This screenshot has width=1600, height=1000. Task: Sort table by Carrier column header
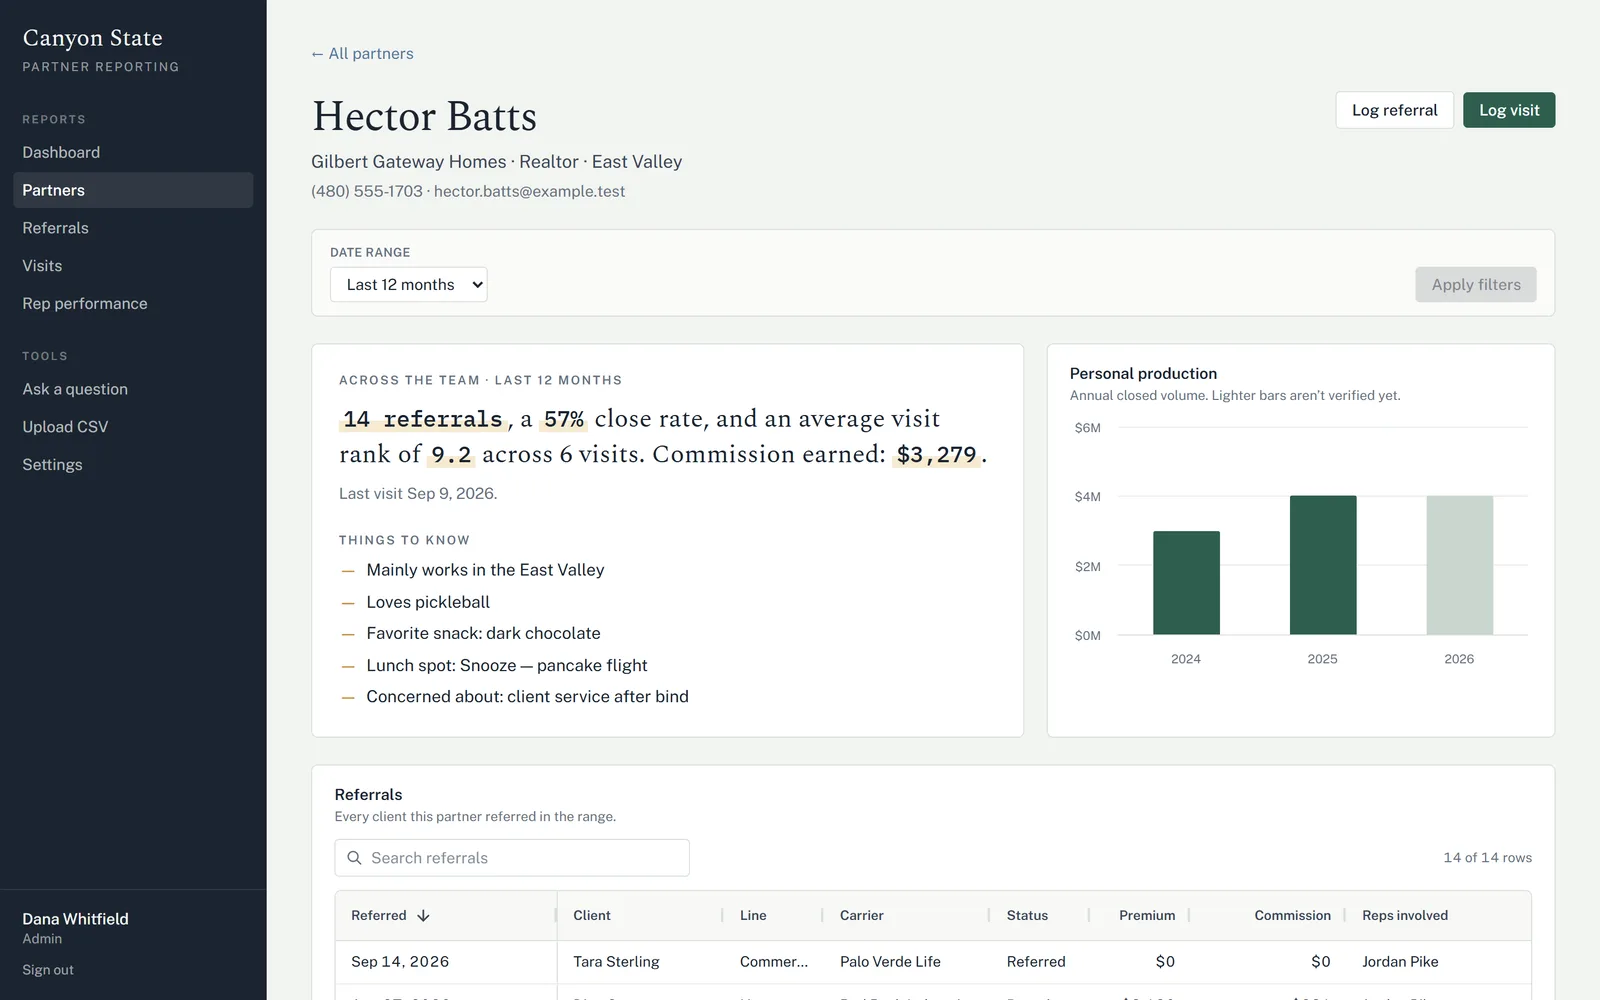[862, 915]
